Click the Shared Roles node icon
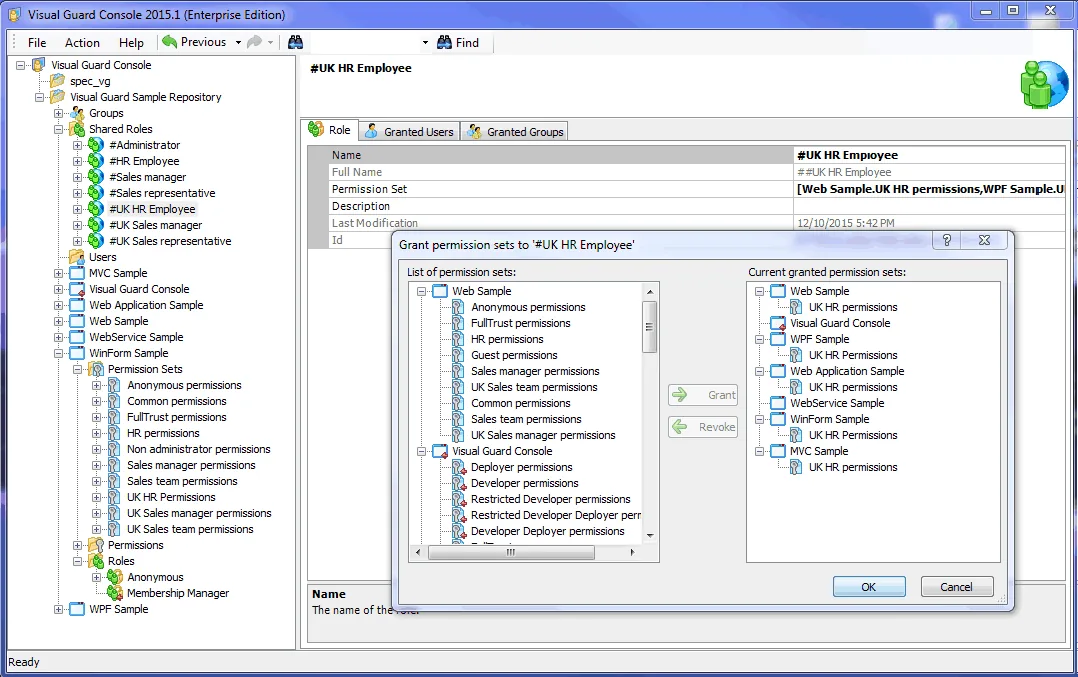 click(78, 129)
